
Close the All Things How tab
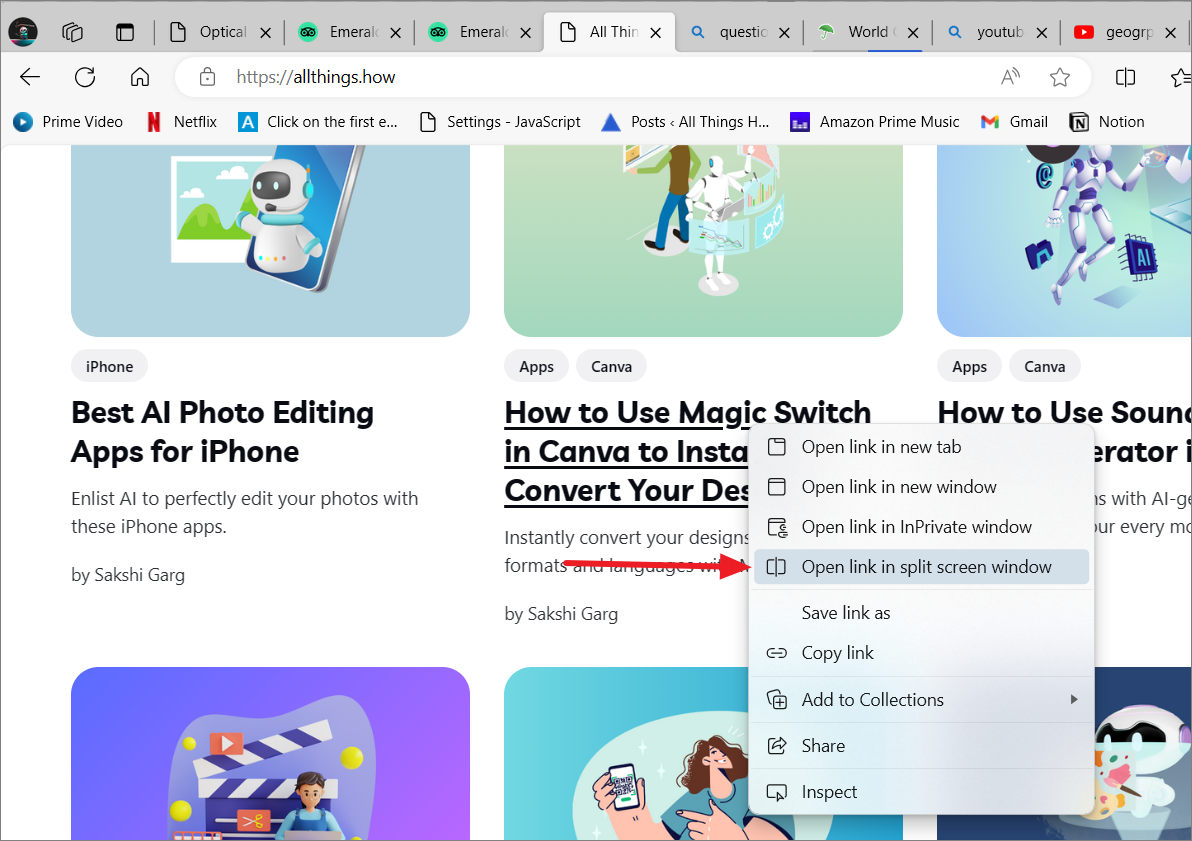click(x=655, y=33)
